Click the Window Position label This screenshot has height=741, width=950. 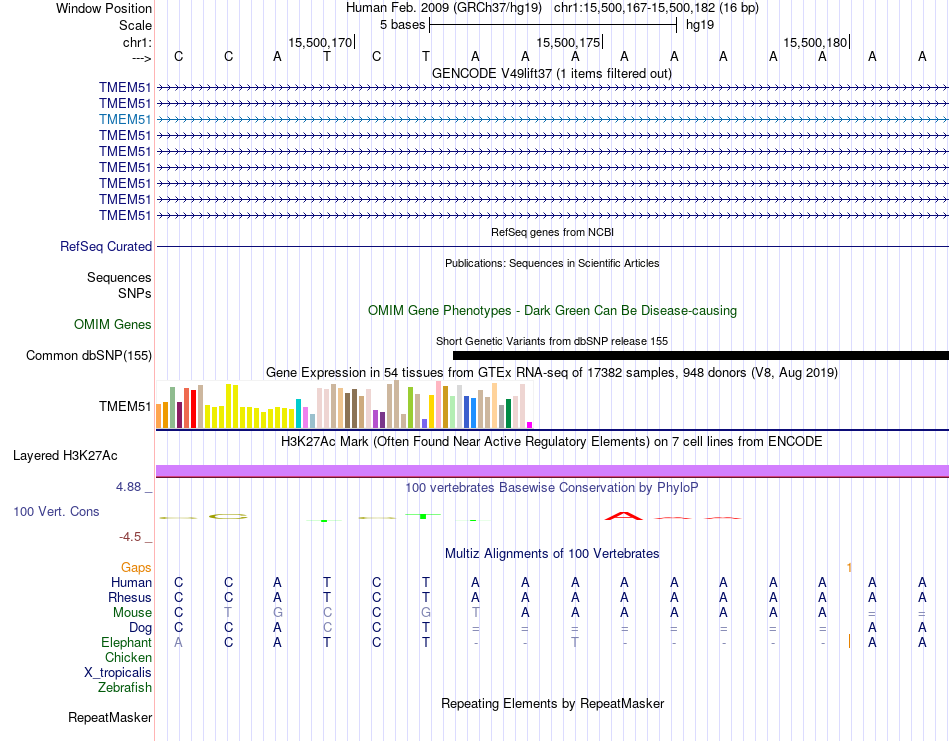point(104,8)
